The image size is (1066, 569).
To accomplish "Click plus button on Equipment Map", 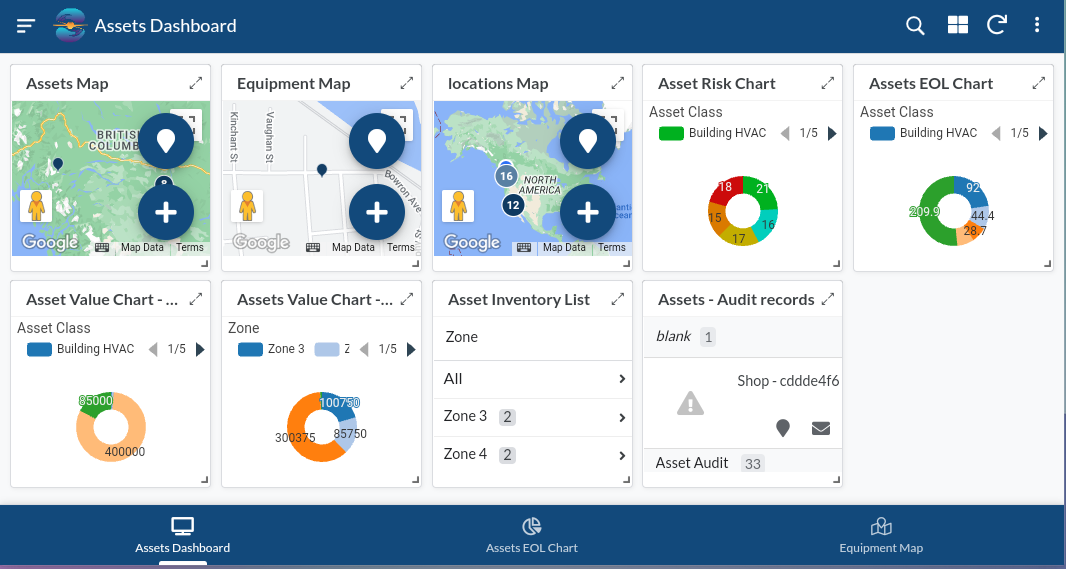I will pos(377,212).
